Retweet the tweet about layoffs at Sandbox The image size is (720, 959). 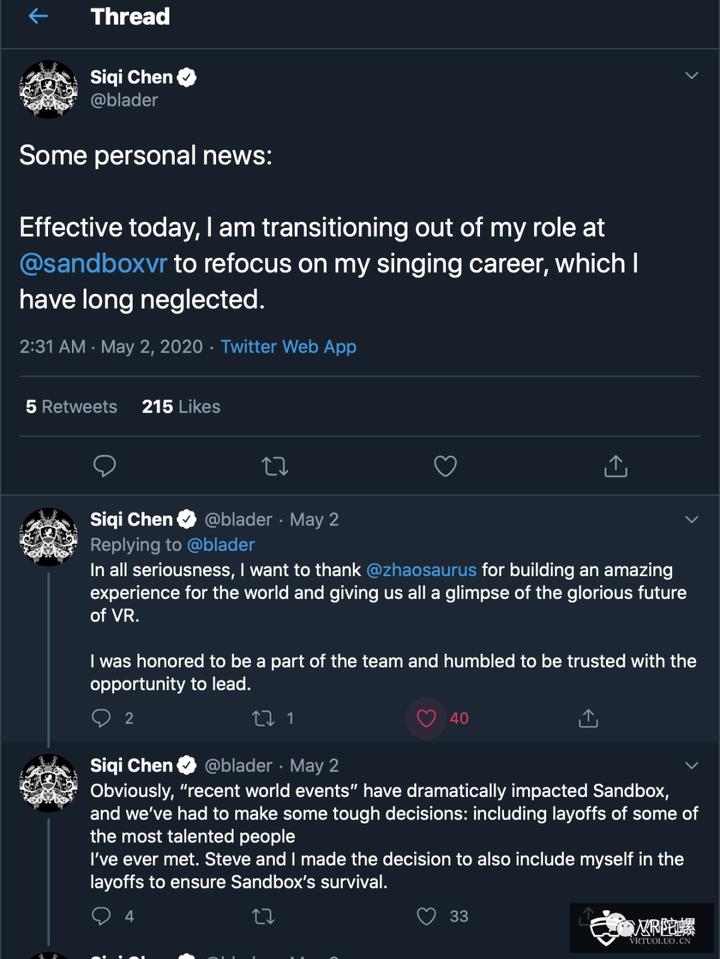pos(264,916)
